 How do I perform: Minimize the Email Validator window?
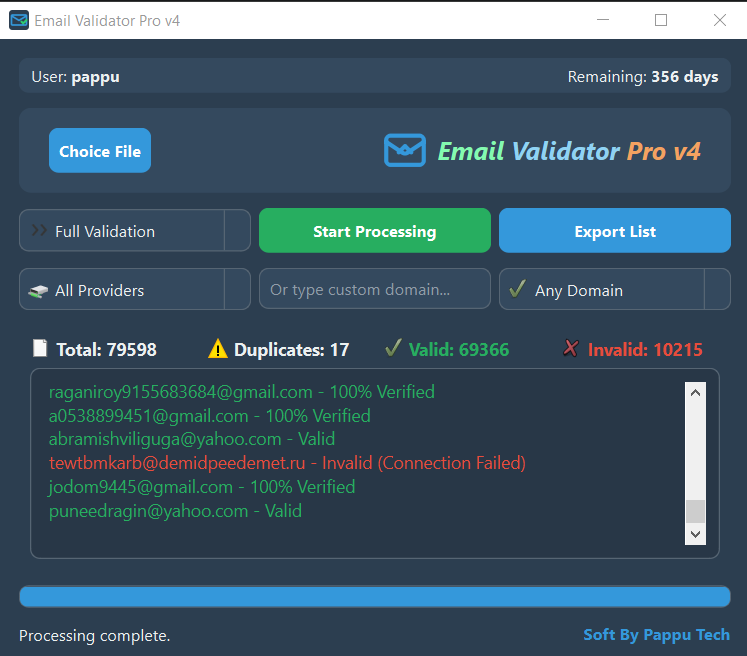pyautogui.click(x=603, y=20)
